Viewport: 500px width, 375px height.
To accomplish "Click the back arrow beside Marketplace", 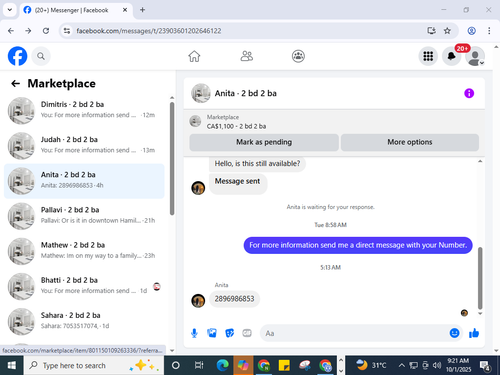I will [x=16, y=83].
